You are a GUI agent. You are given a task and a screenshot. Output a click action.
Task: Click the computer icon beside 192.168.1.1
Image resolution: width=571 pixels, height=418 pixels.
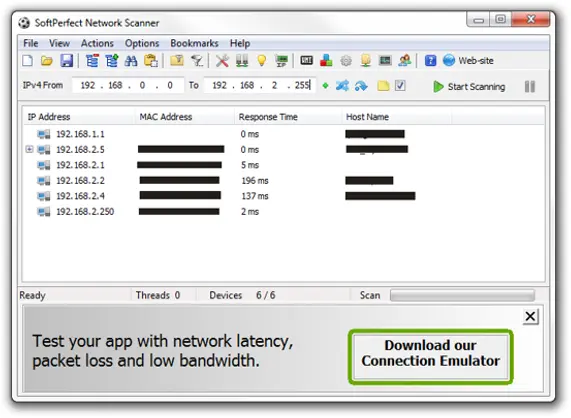(44, 134)
